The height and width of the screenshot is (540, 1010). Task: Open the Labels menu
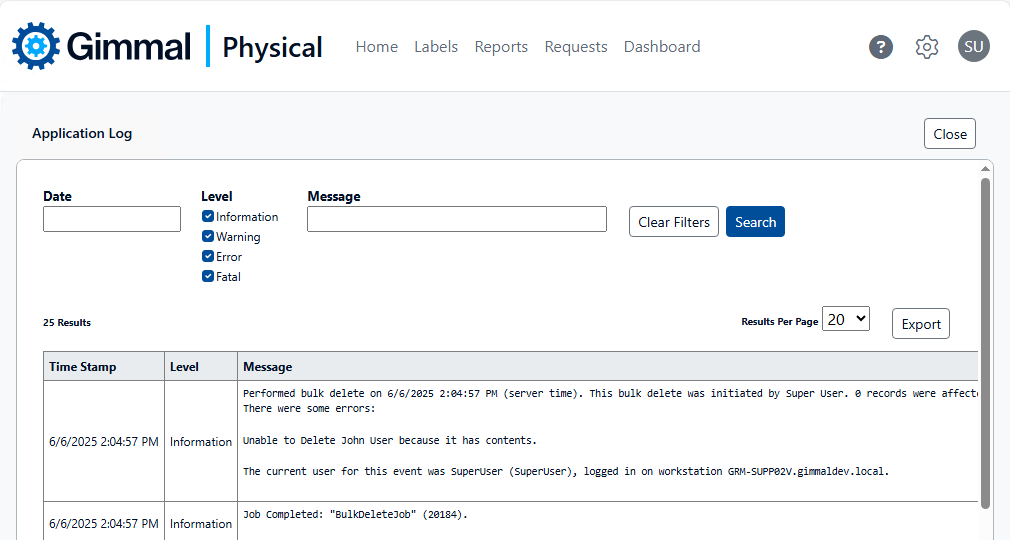436,46
